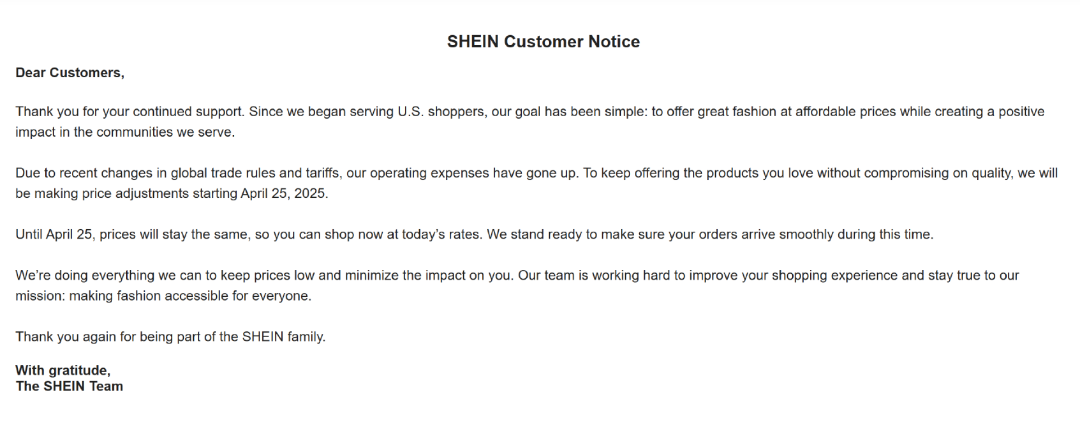The height and width of the screenshot is (427, 1080).
Task: Click the sentence starting Thank you for your continued support
Action: [130, 112]
